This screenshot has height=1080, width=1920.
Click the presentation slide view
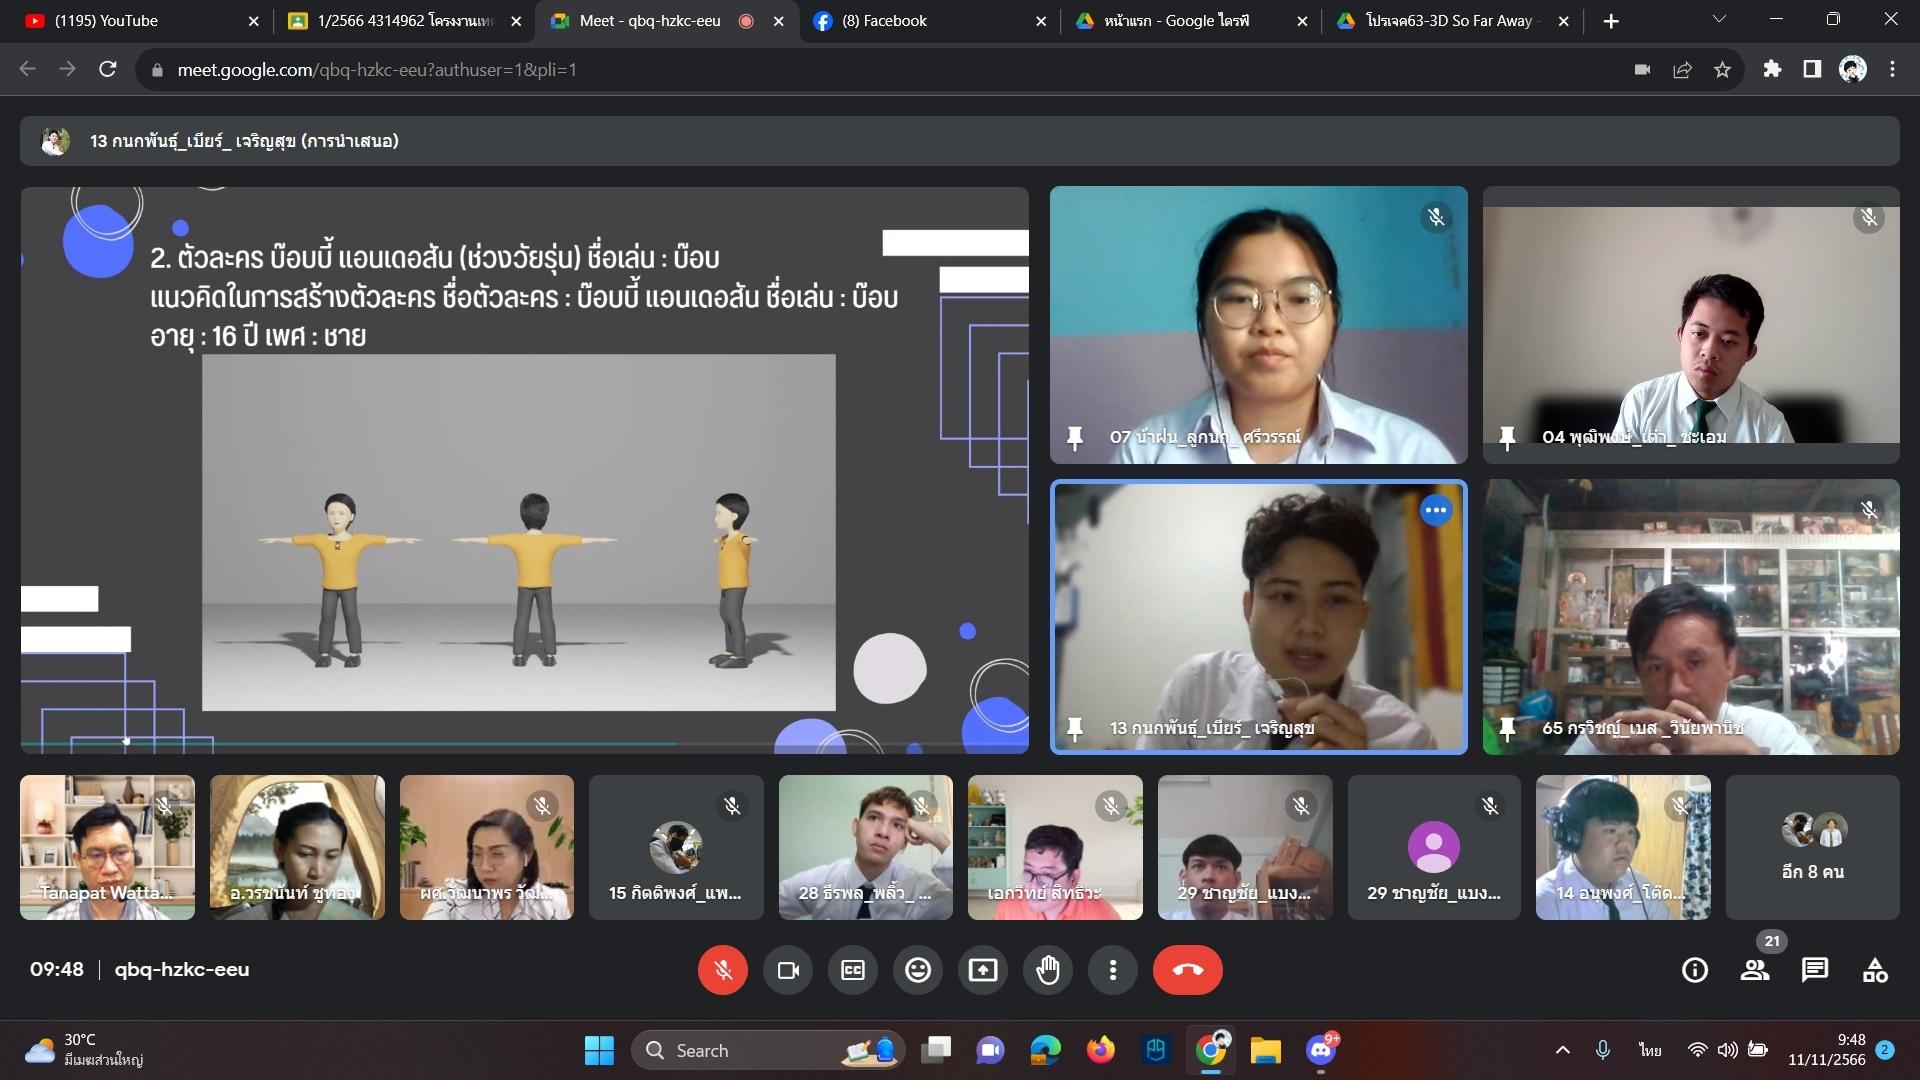pyautogui.click(x=525, y=470)
